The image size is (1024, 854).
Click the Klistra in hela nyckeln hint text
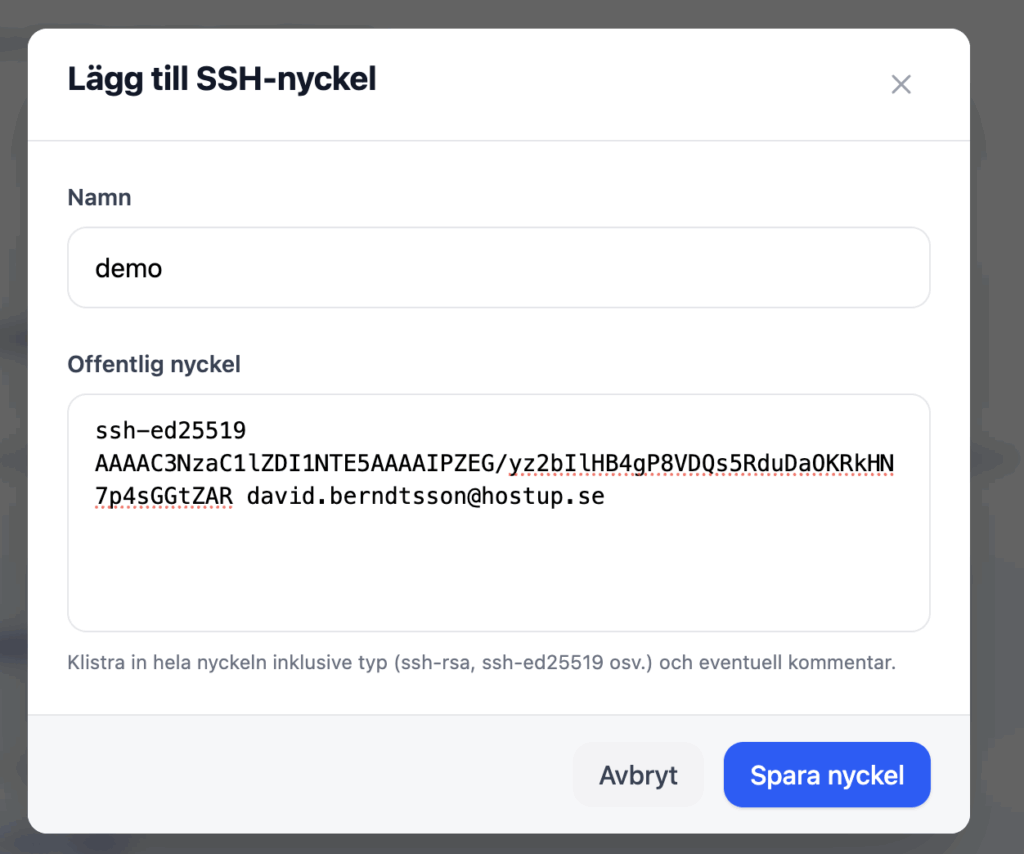[480, 663]
